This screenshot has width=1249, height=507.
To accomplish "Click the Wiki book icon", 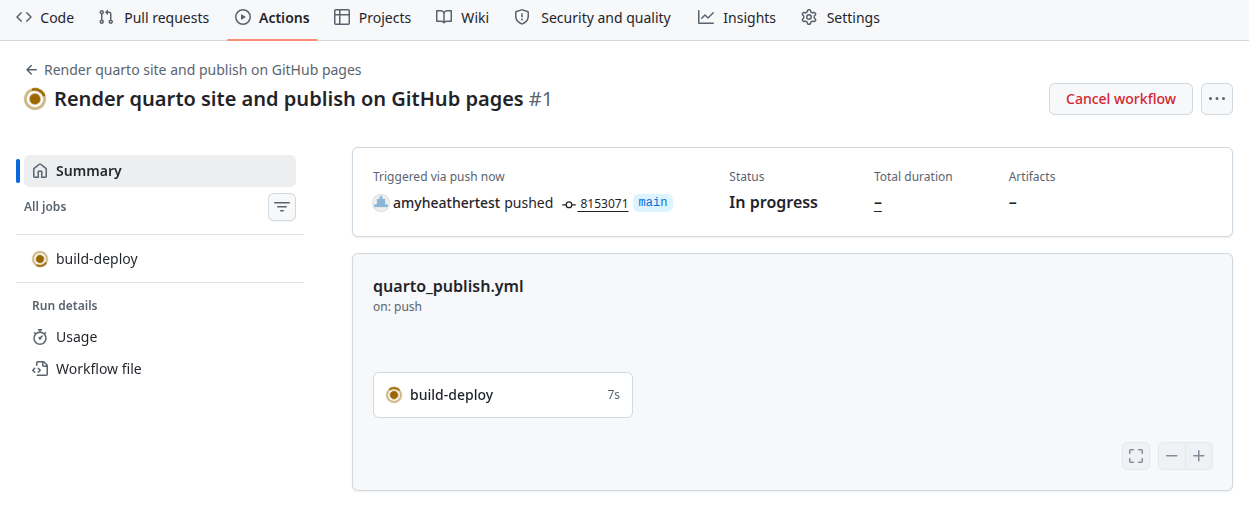I will coord(444,18).
